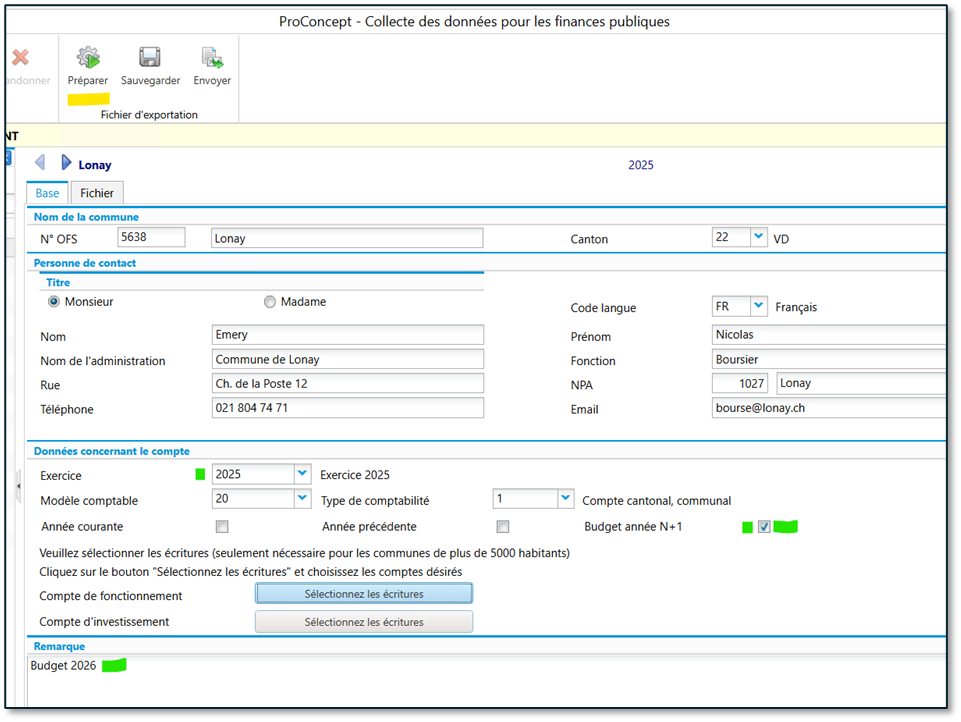Click the Envoyer send icon

(212, 58)
